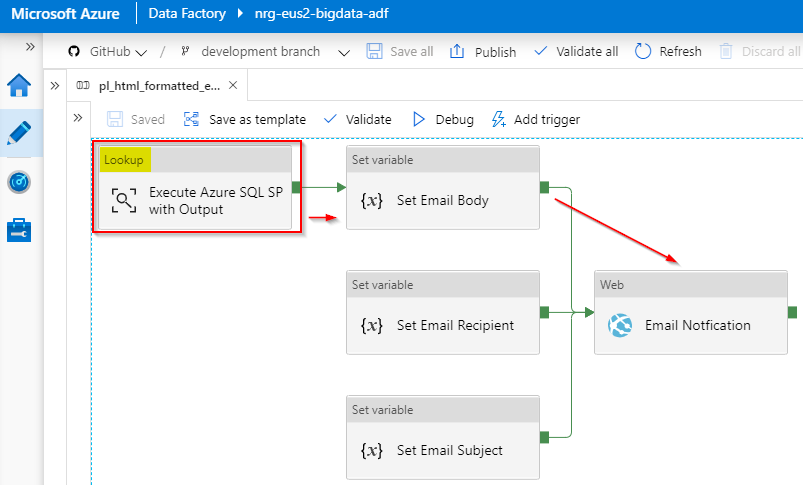The image size is (803, 485).
Task: Click Validate all
Action: [x=576, y=51]
